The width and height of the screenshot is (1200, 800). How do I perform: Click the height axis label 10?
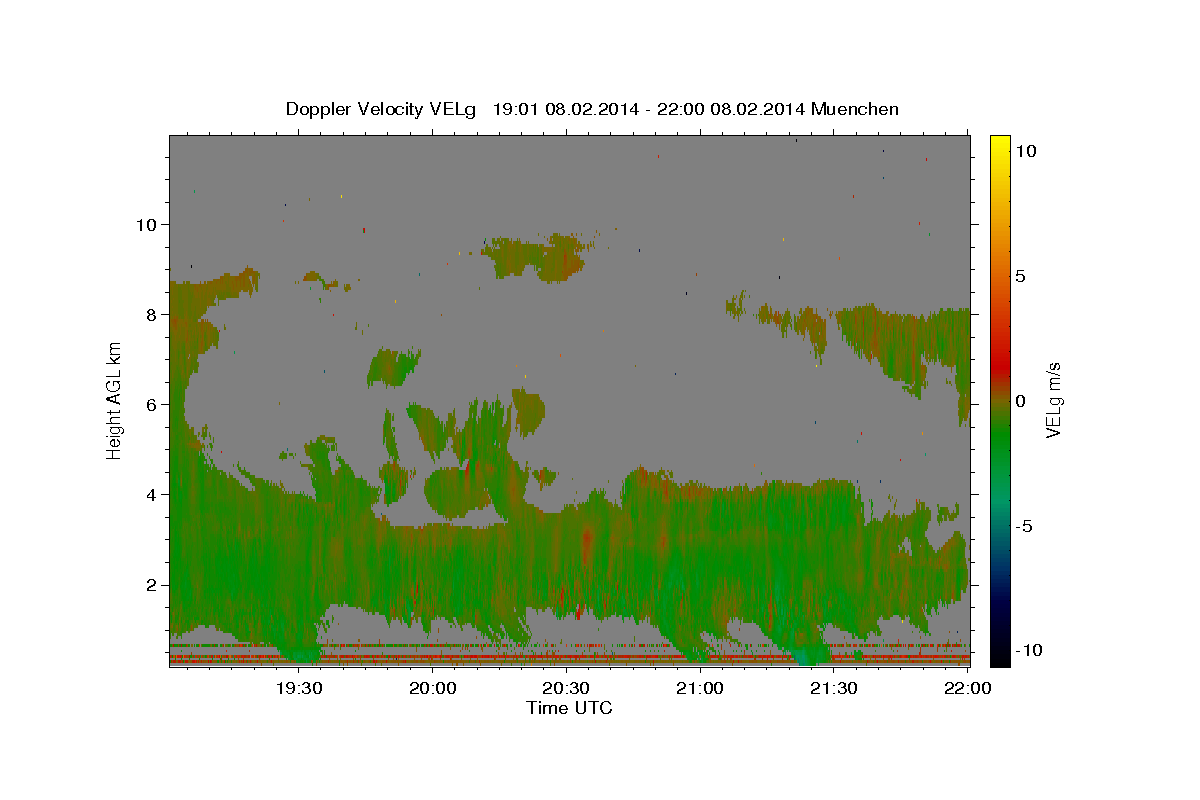(147, 224)
